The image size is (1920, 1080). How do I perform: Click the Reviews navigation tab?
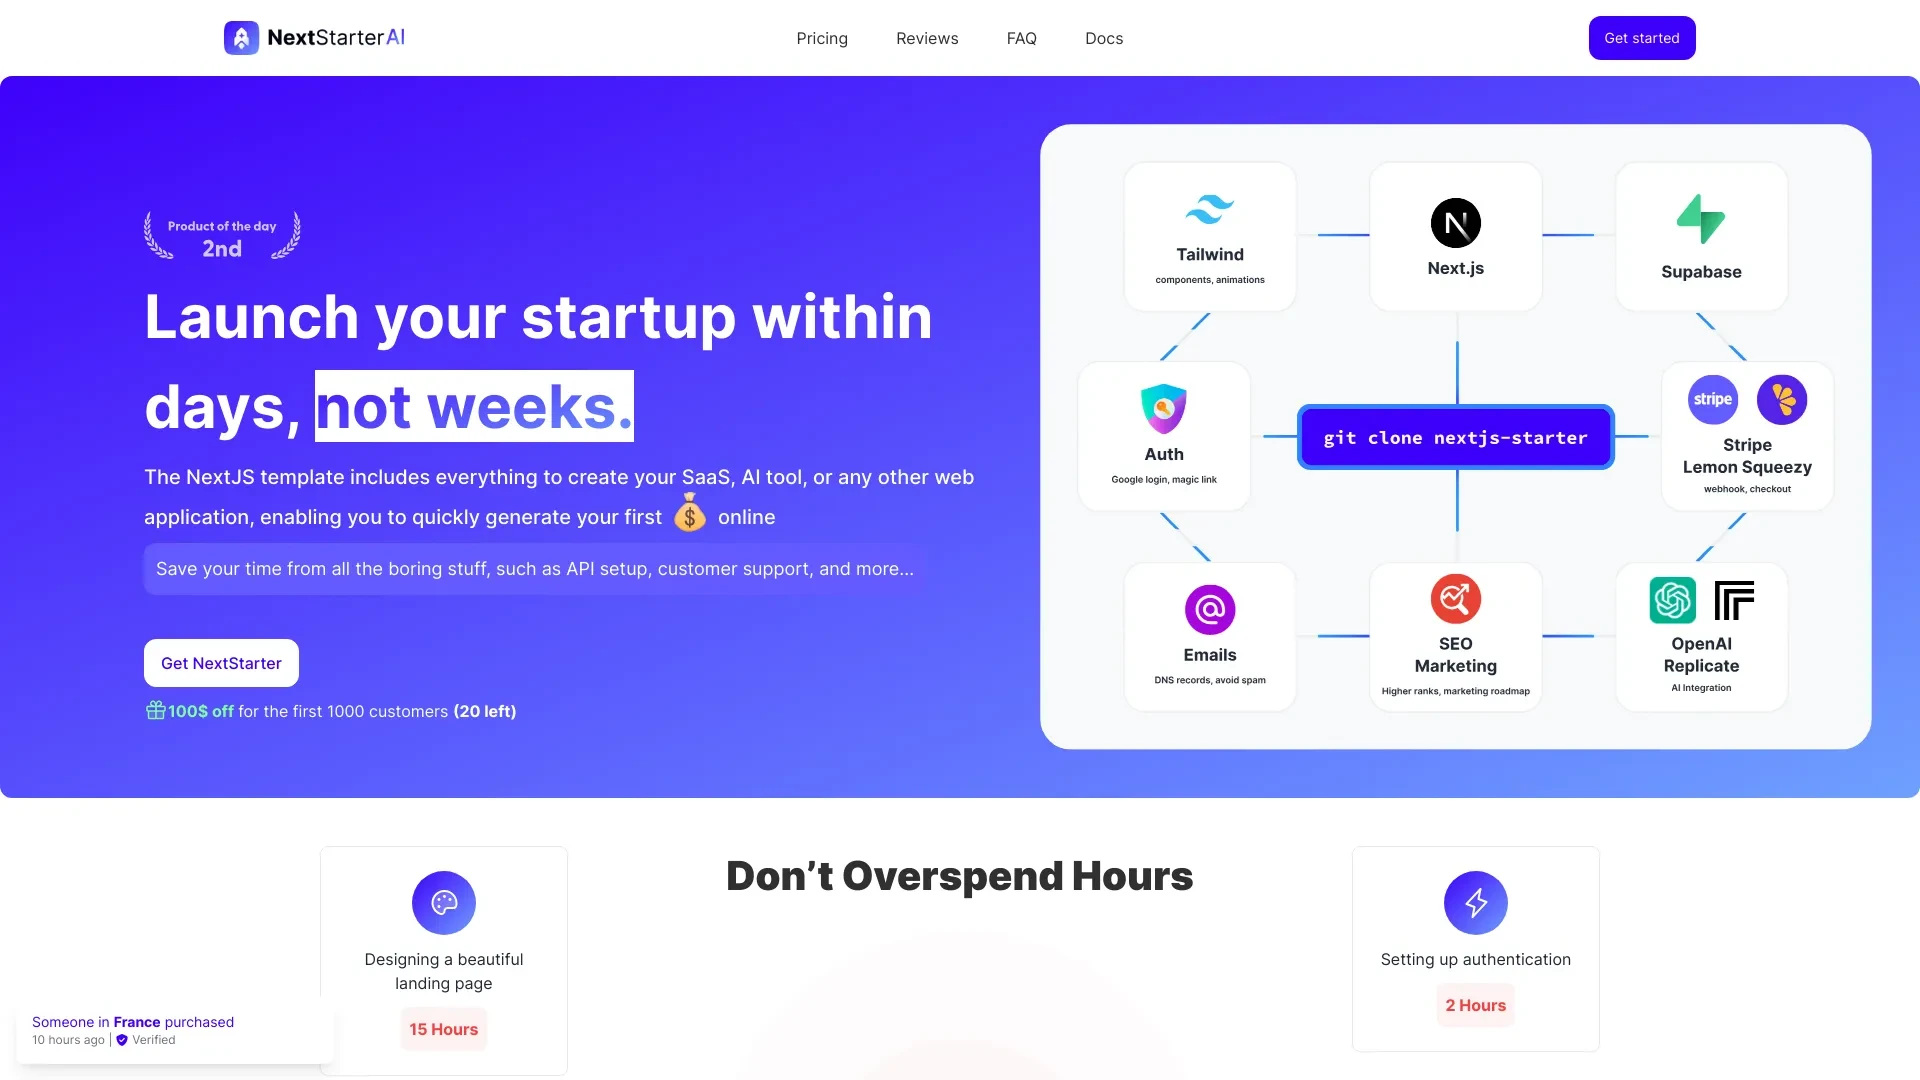click(x=927, y=38)
